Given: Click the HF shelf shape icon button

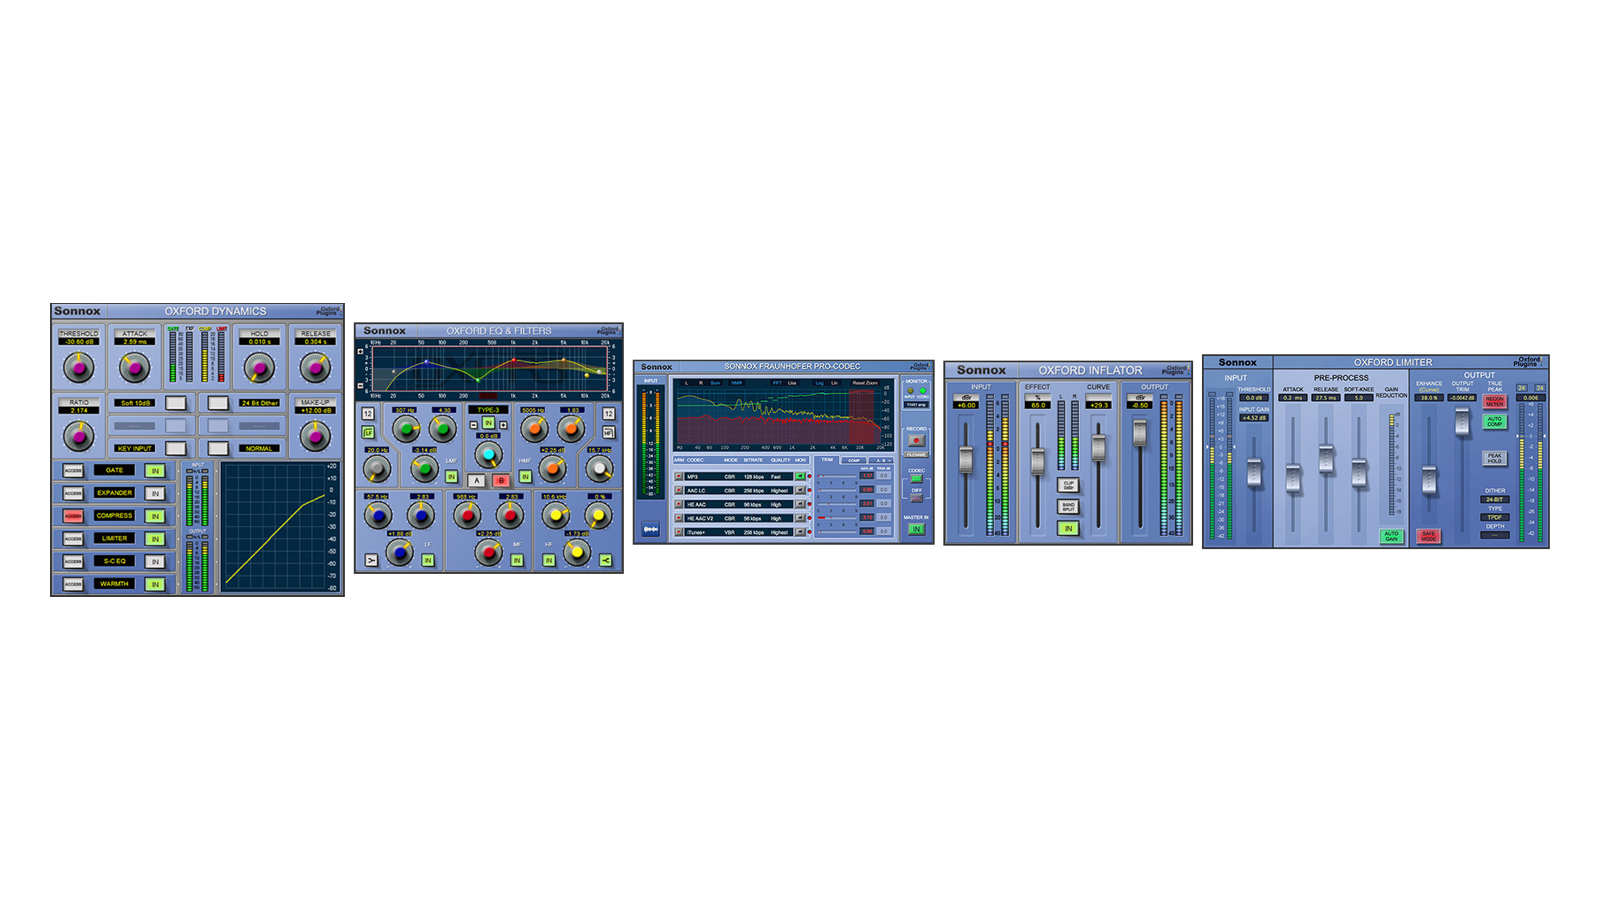Looking at the screenshot, I should (x=605, y=560).
